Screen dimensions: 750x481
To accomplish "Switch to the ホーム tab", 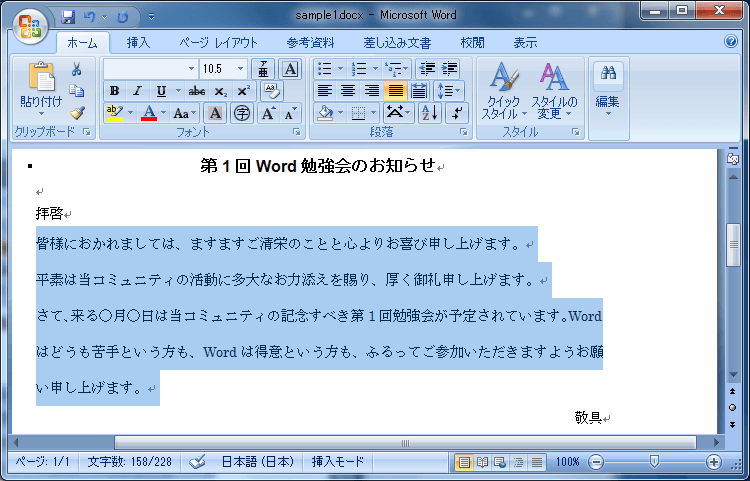I will 82,43.
